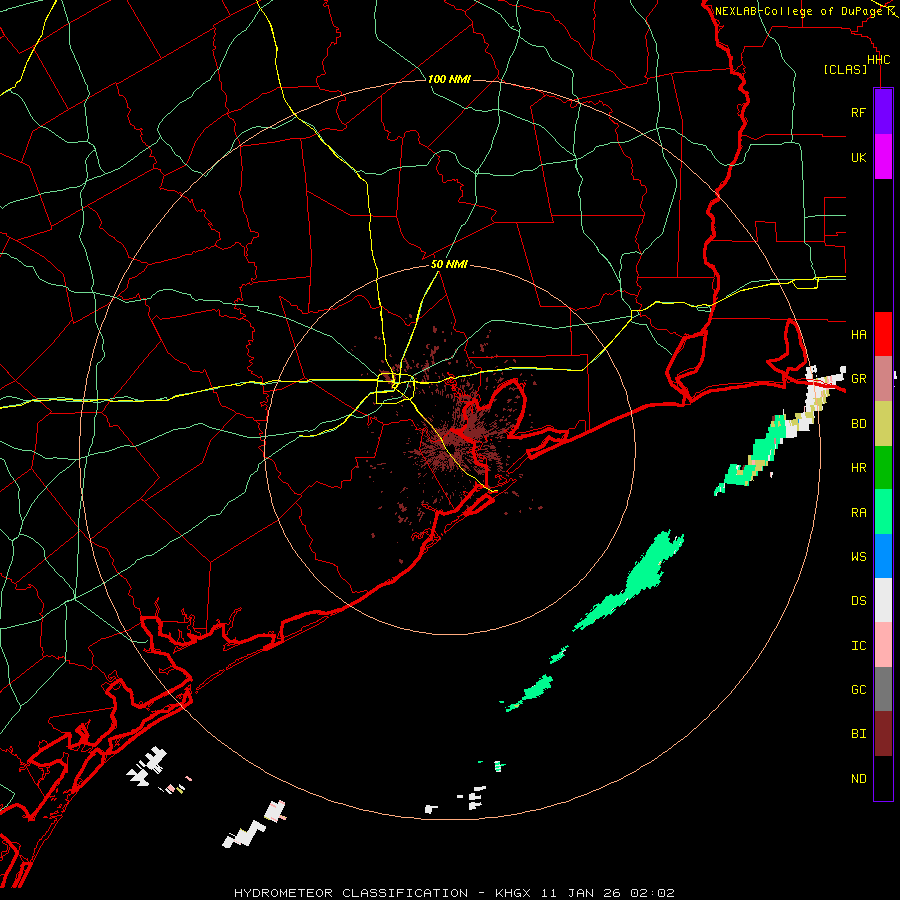Click the "HA" legend label
The image size is (900, 900).
pos(858,334)
